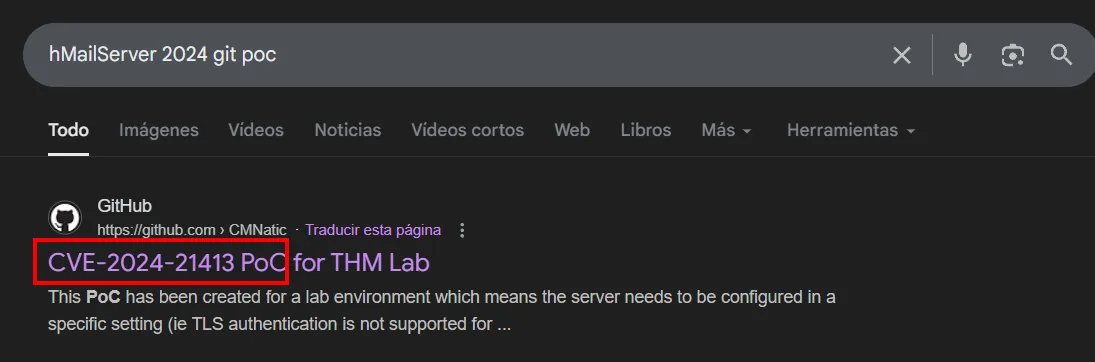
Task: Open three-dot options for GitHub result
Action: 461,230
